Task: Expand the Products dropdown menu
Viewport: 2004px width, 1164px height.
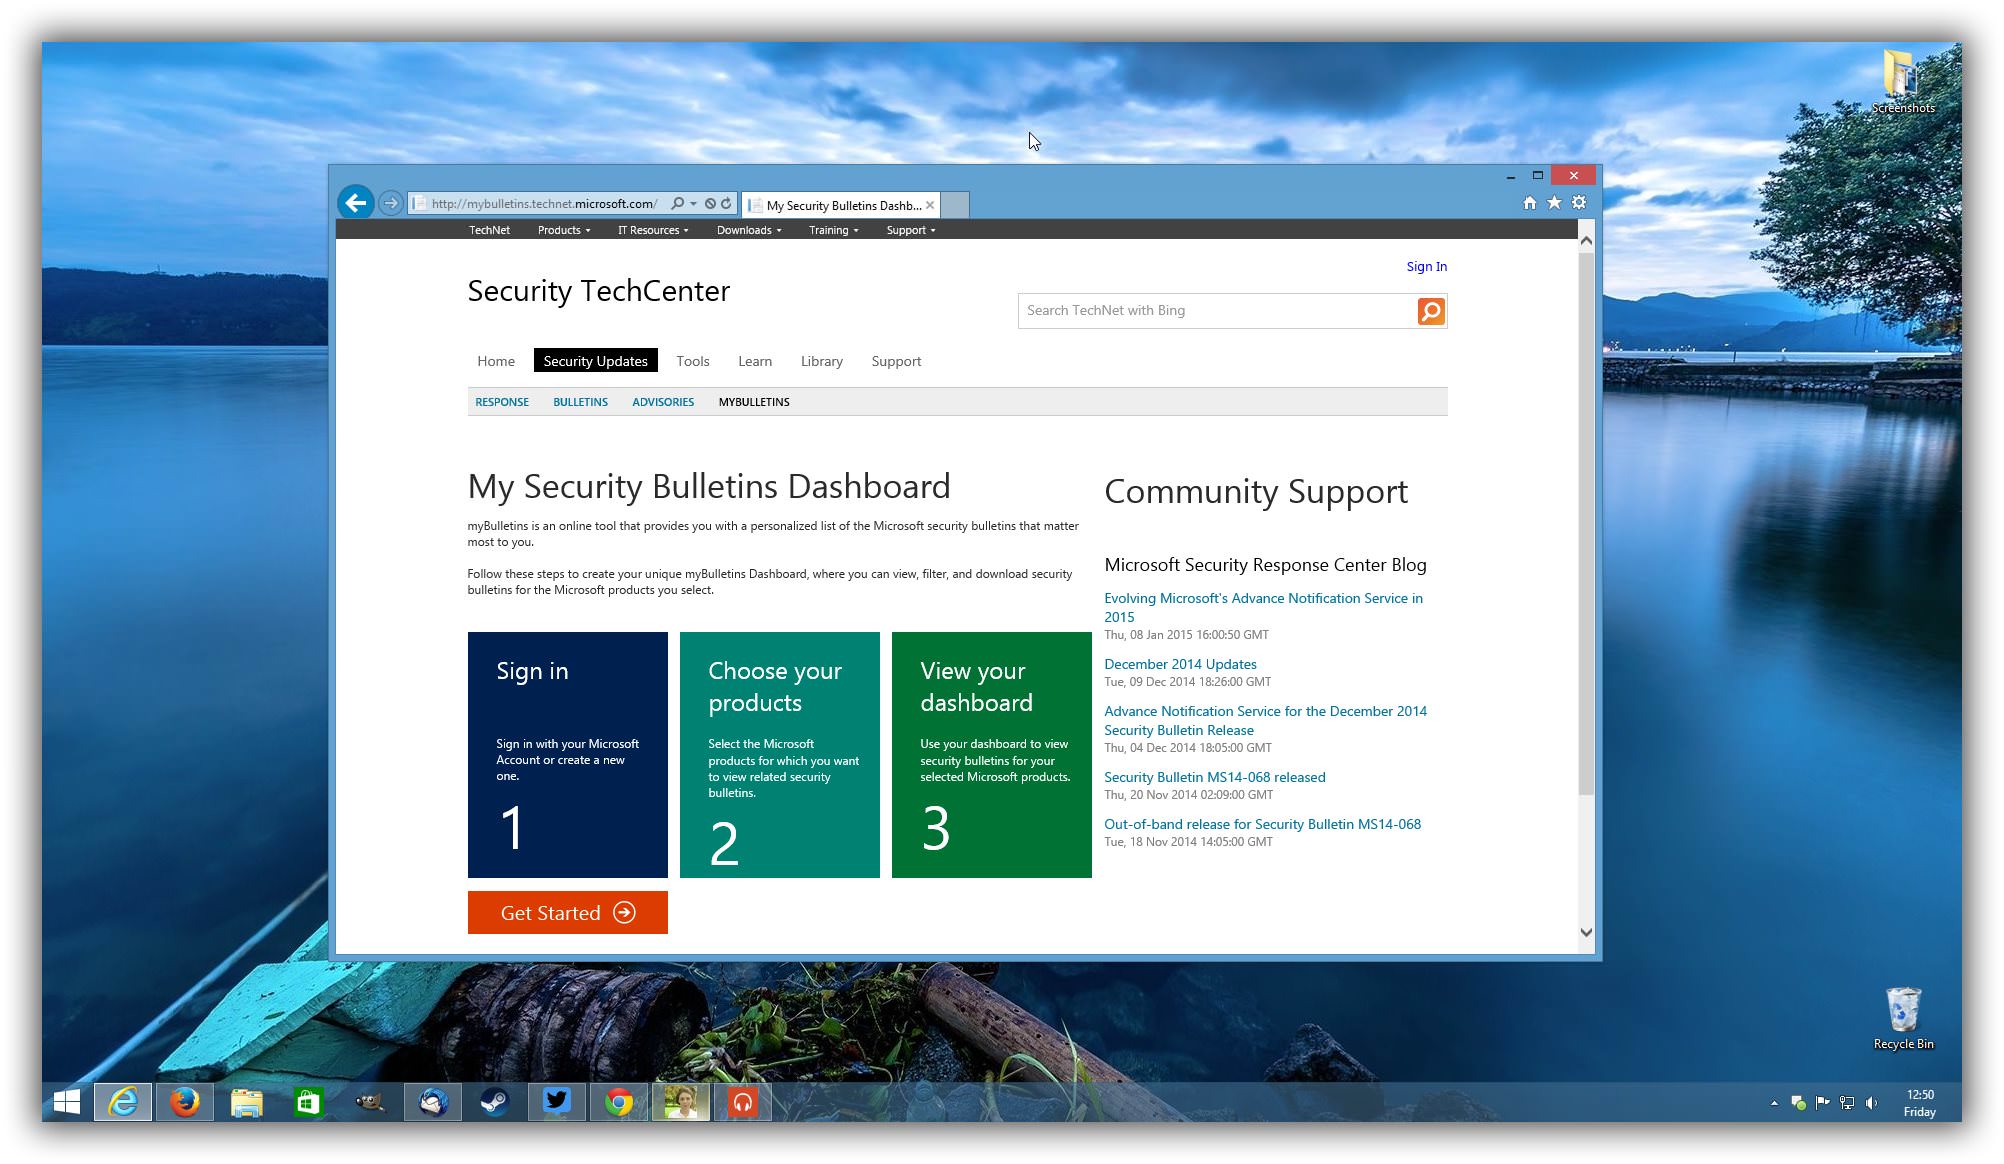Action: point(563,230)
